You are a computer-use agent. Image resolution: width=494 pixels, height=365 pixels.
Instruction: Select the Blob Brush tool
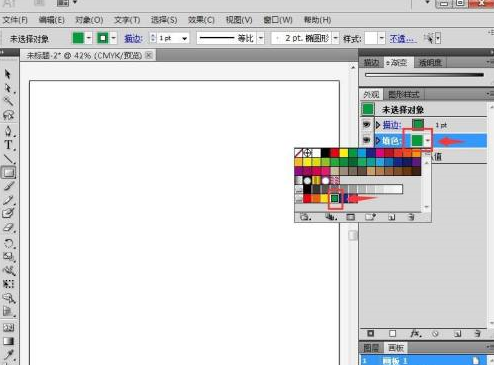(8, 214)
